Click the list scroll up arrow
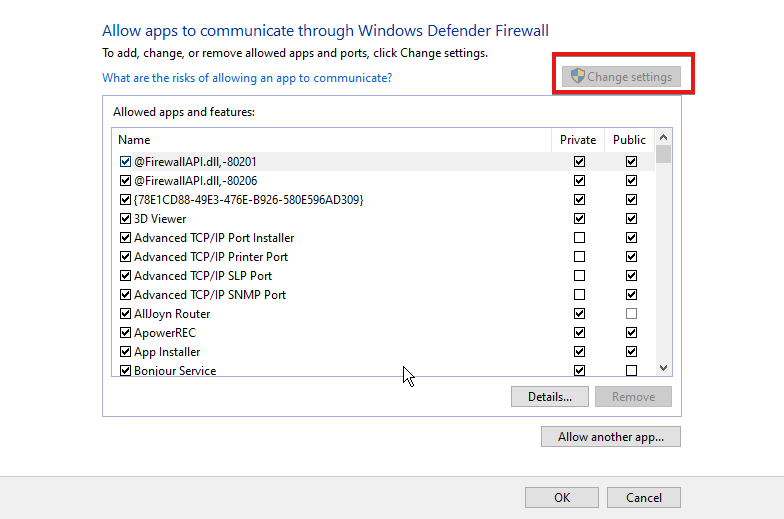This screenshot has width=784, height=519. coord(664,137)
